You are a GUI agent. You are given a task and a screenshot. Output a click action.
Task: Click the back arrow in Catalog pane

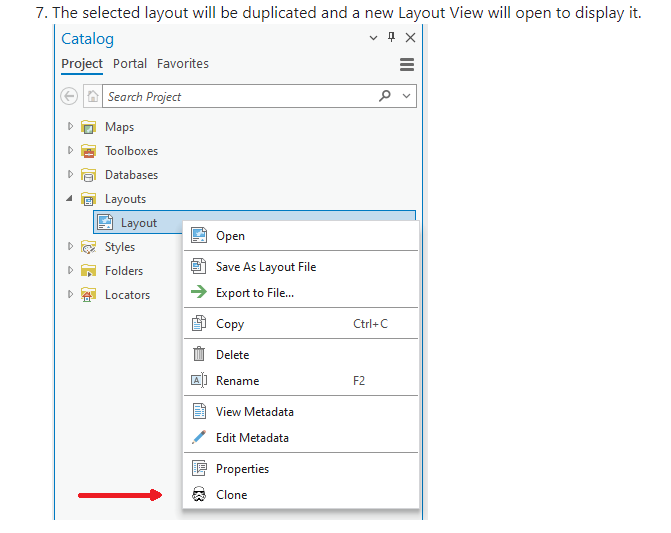click(x=69, y=97)
